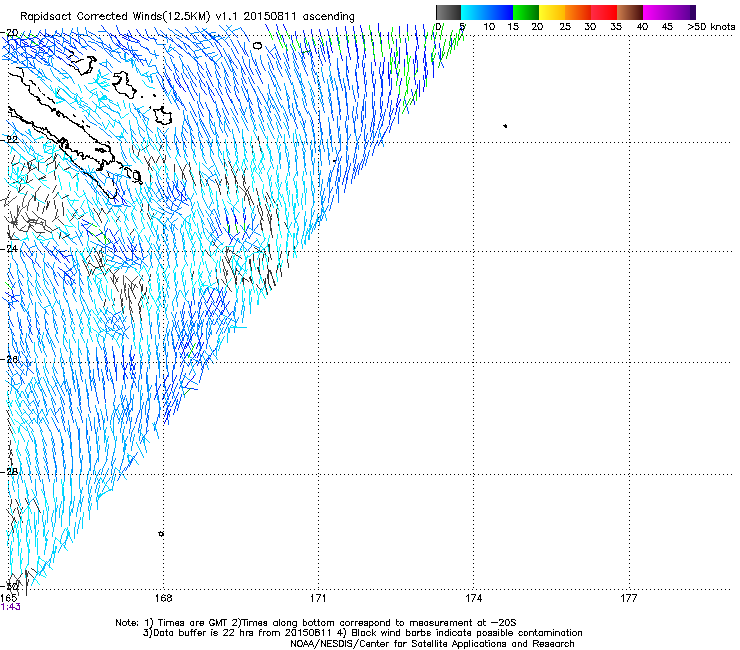Click the magenta-purple 40-50 knots color segment
This screenshot has width=740, height=650.
click(669, 12)
